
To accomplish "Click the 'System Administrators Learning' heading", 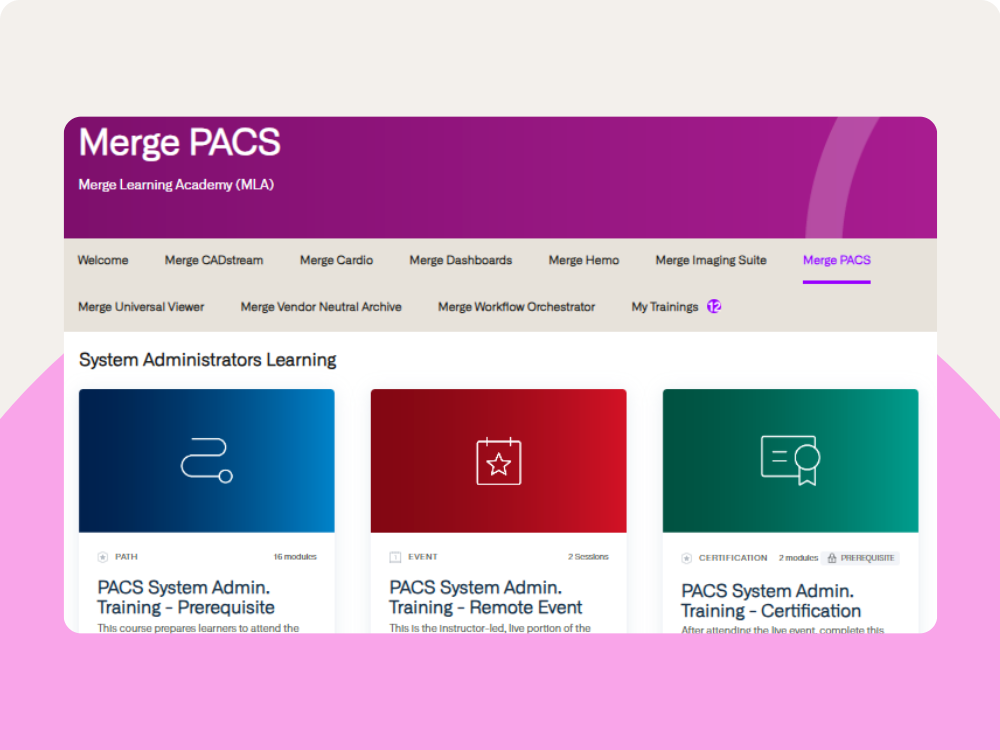I will [x=207, y=360].
